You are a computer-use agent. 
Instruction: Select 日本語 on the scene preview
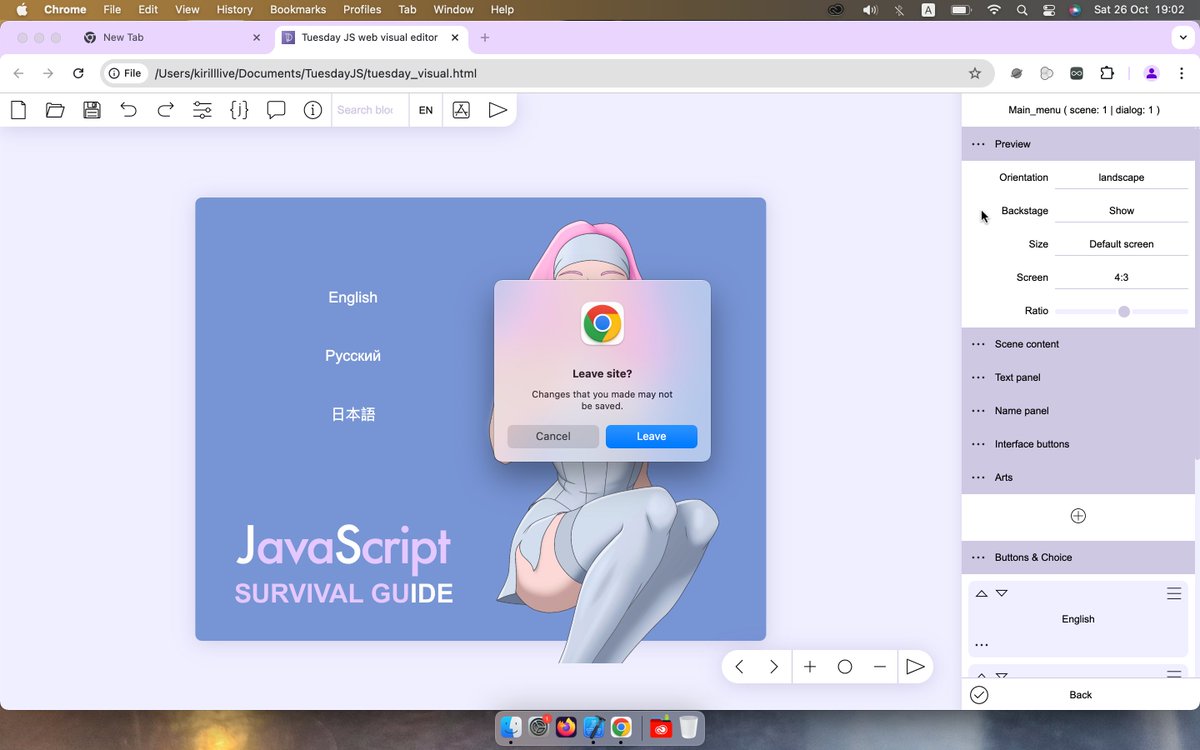353,414
